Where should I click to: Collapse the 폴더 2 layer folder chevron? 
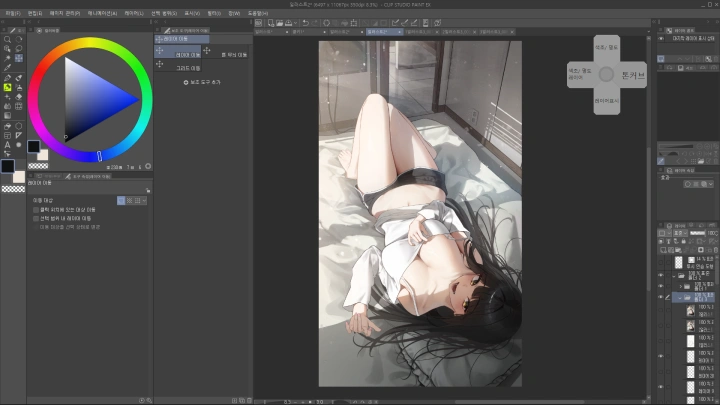pyautogui.click(x=674, y=276)
